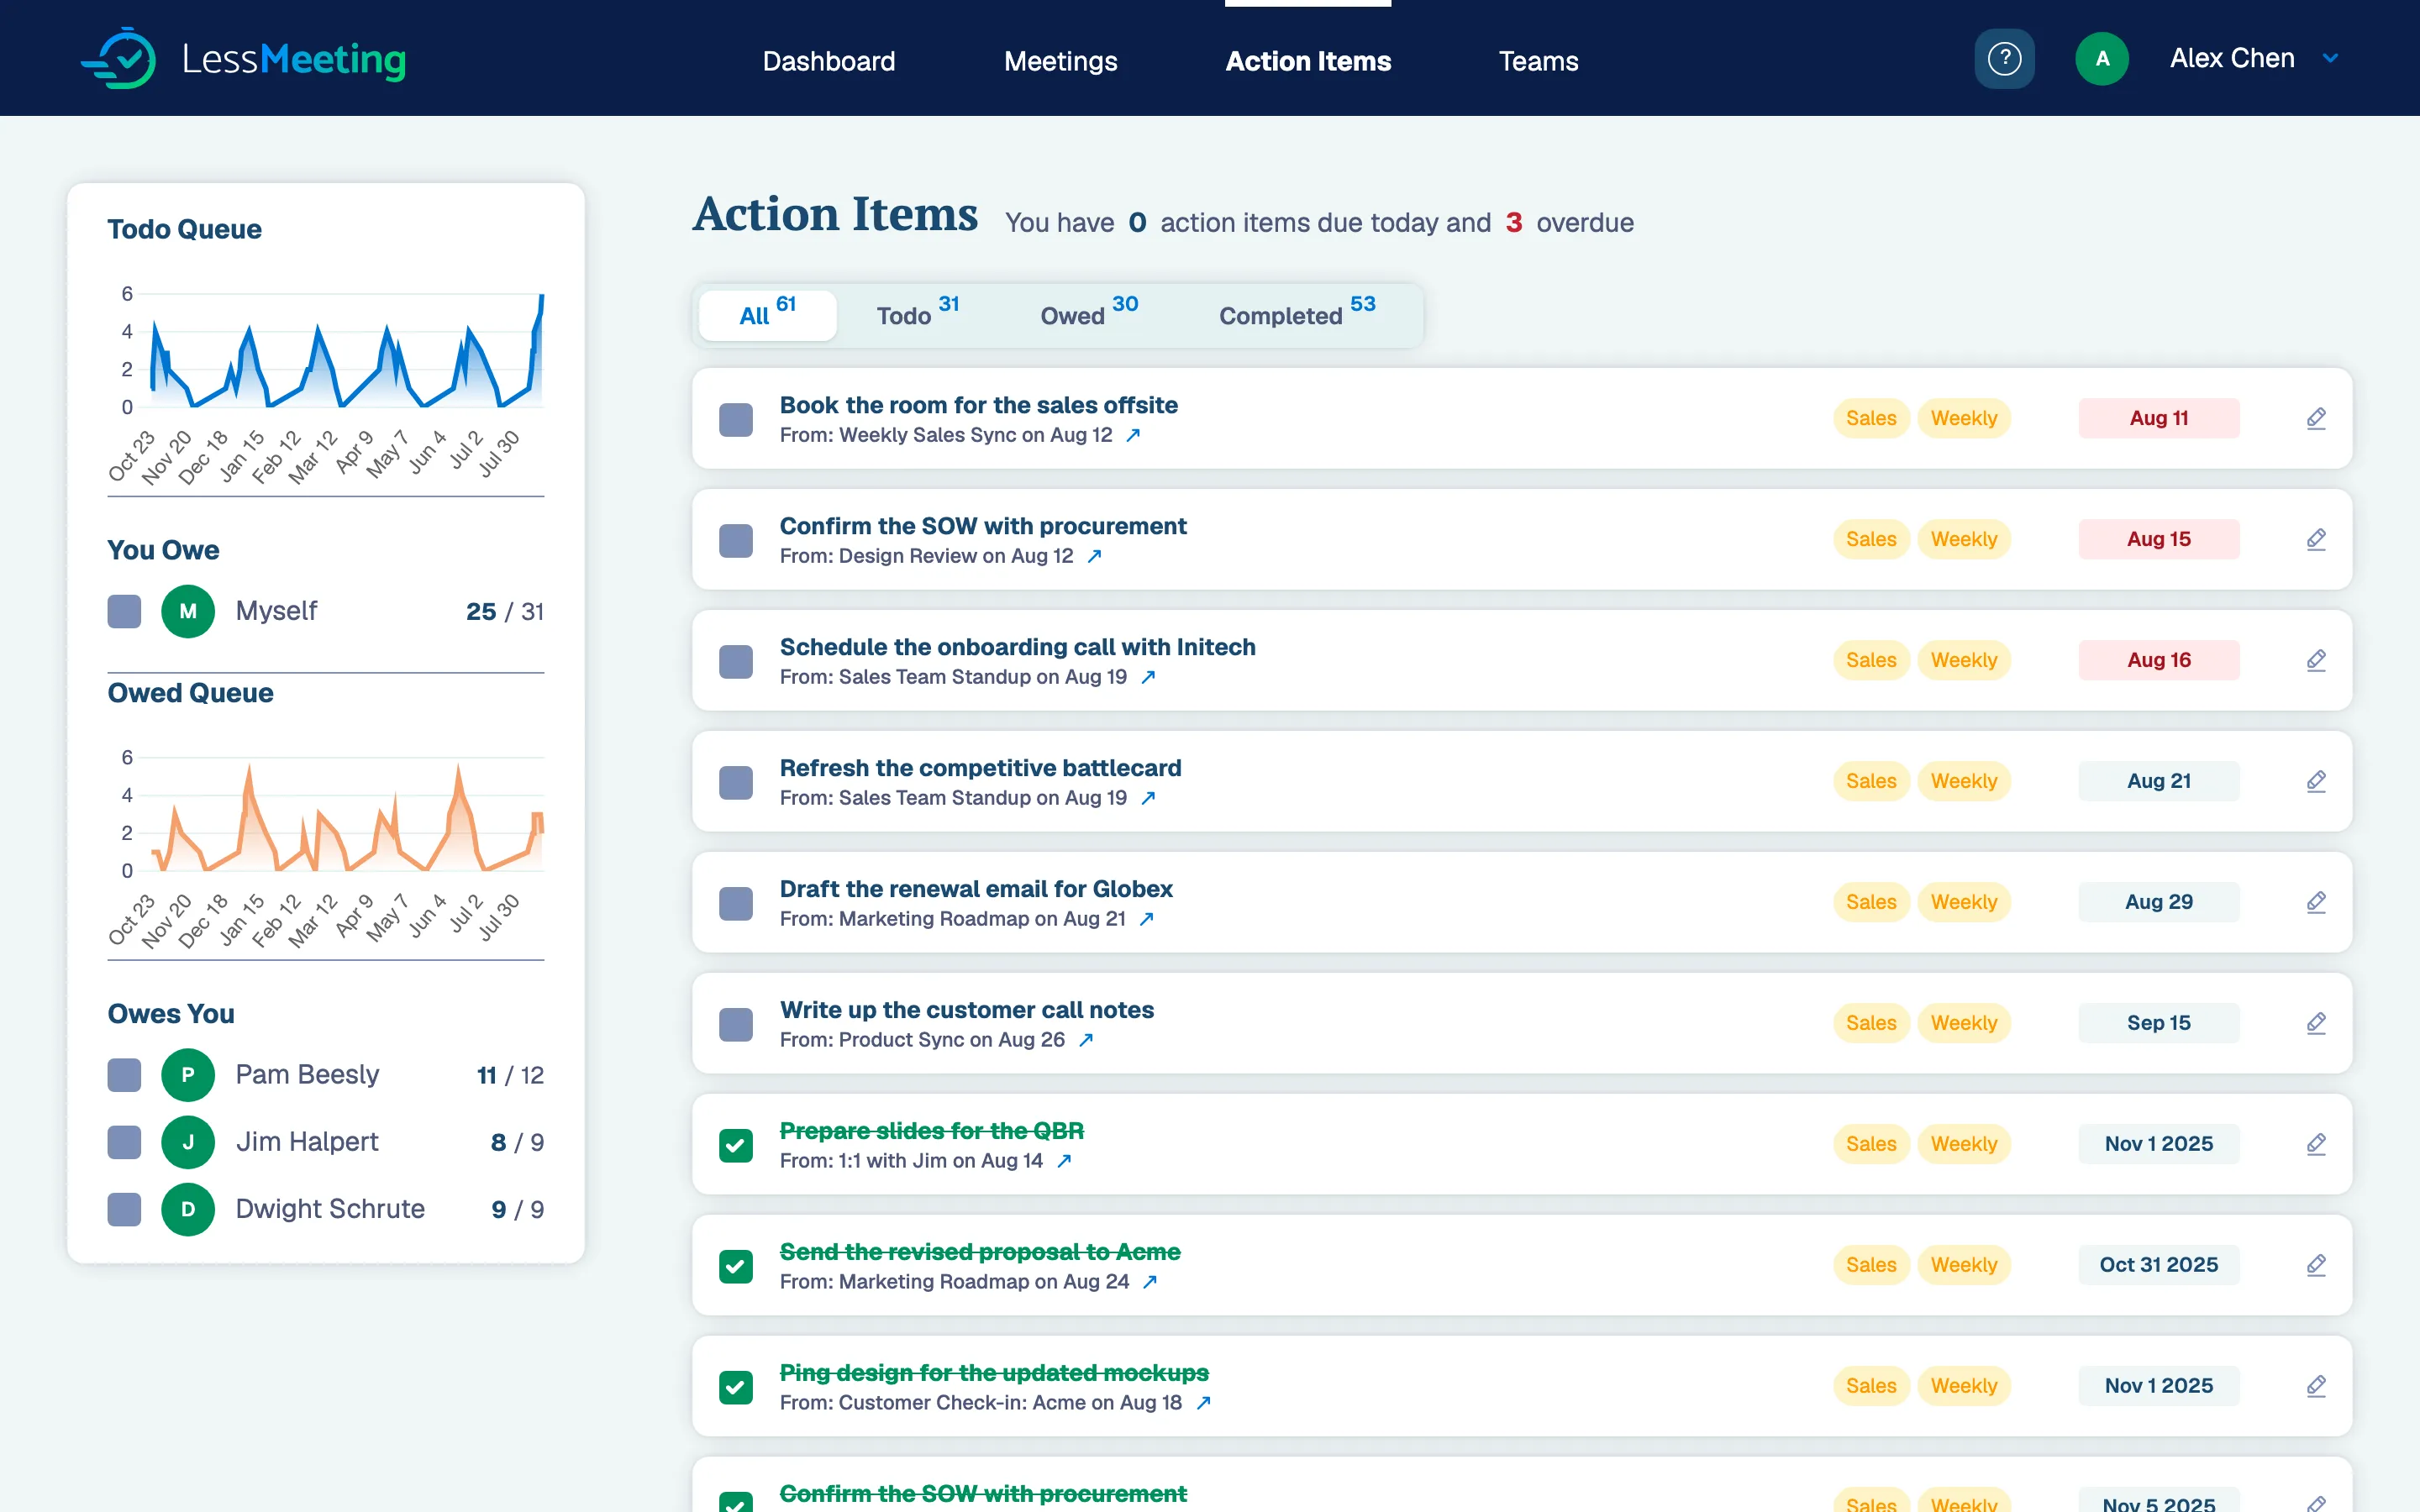Click the Aug 11 overdue date badge
This screenshot has height=1512, width=2420.
coord(2158,418)
